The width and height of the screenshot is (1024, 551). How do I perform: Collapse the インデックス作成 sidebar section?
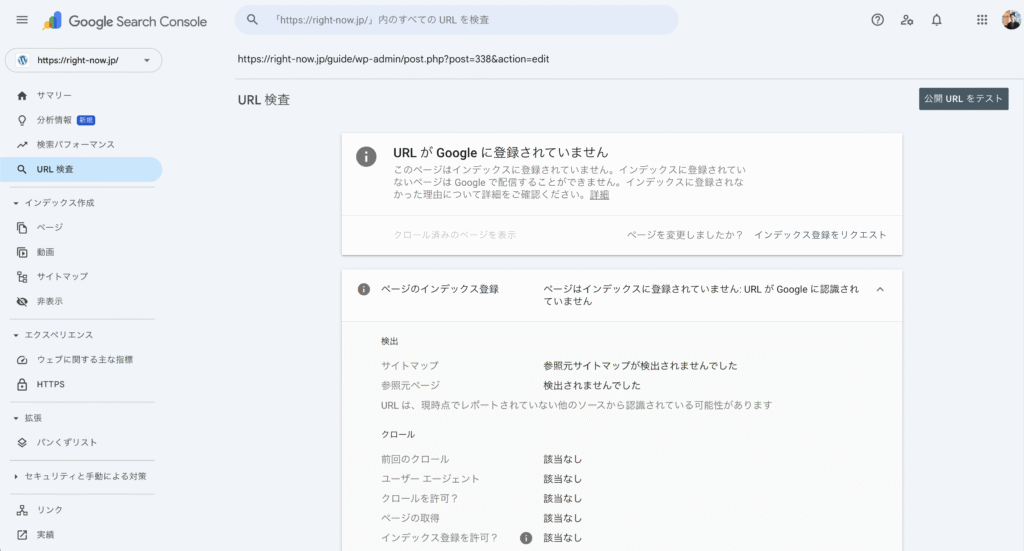tap(16, 203)
